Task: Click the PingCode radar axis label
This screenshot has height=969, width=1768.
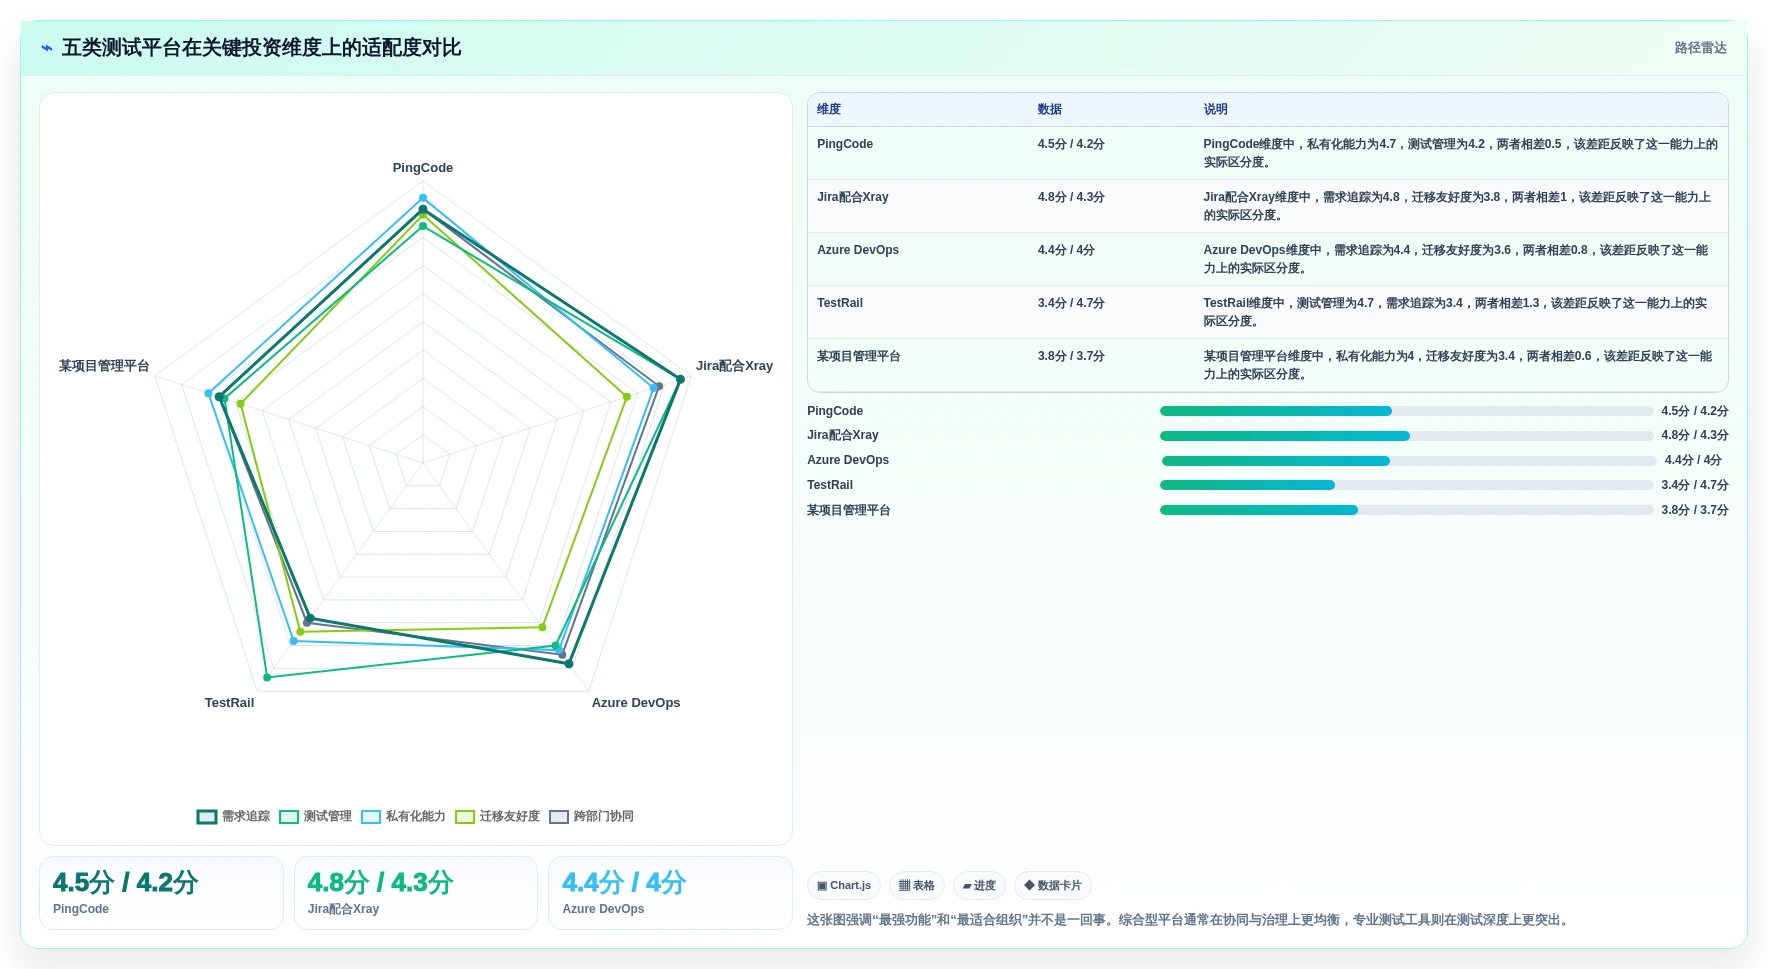Action: (x=423, y=168)
